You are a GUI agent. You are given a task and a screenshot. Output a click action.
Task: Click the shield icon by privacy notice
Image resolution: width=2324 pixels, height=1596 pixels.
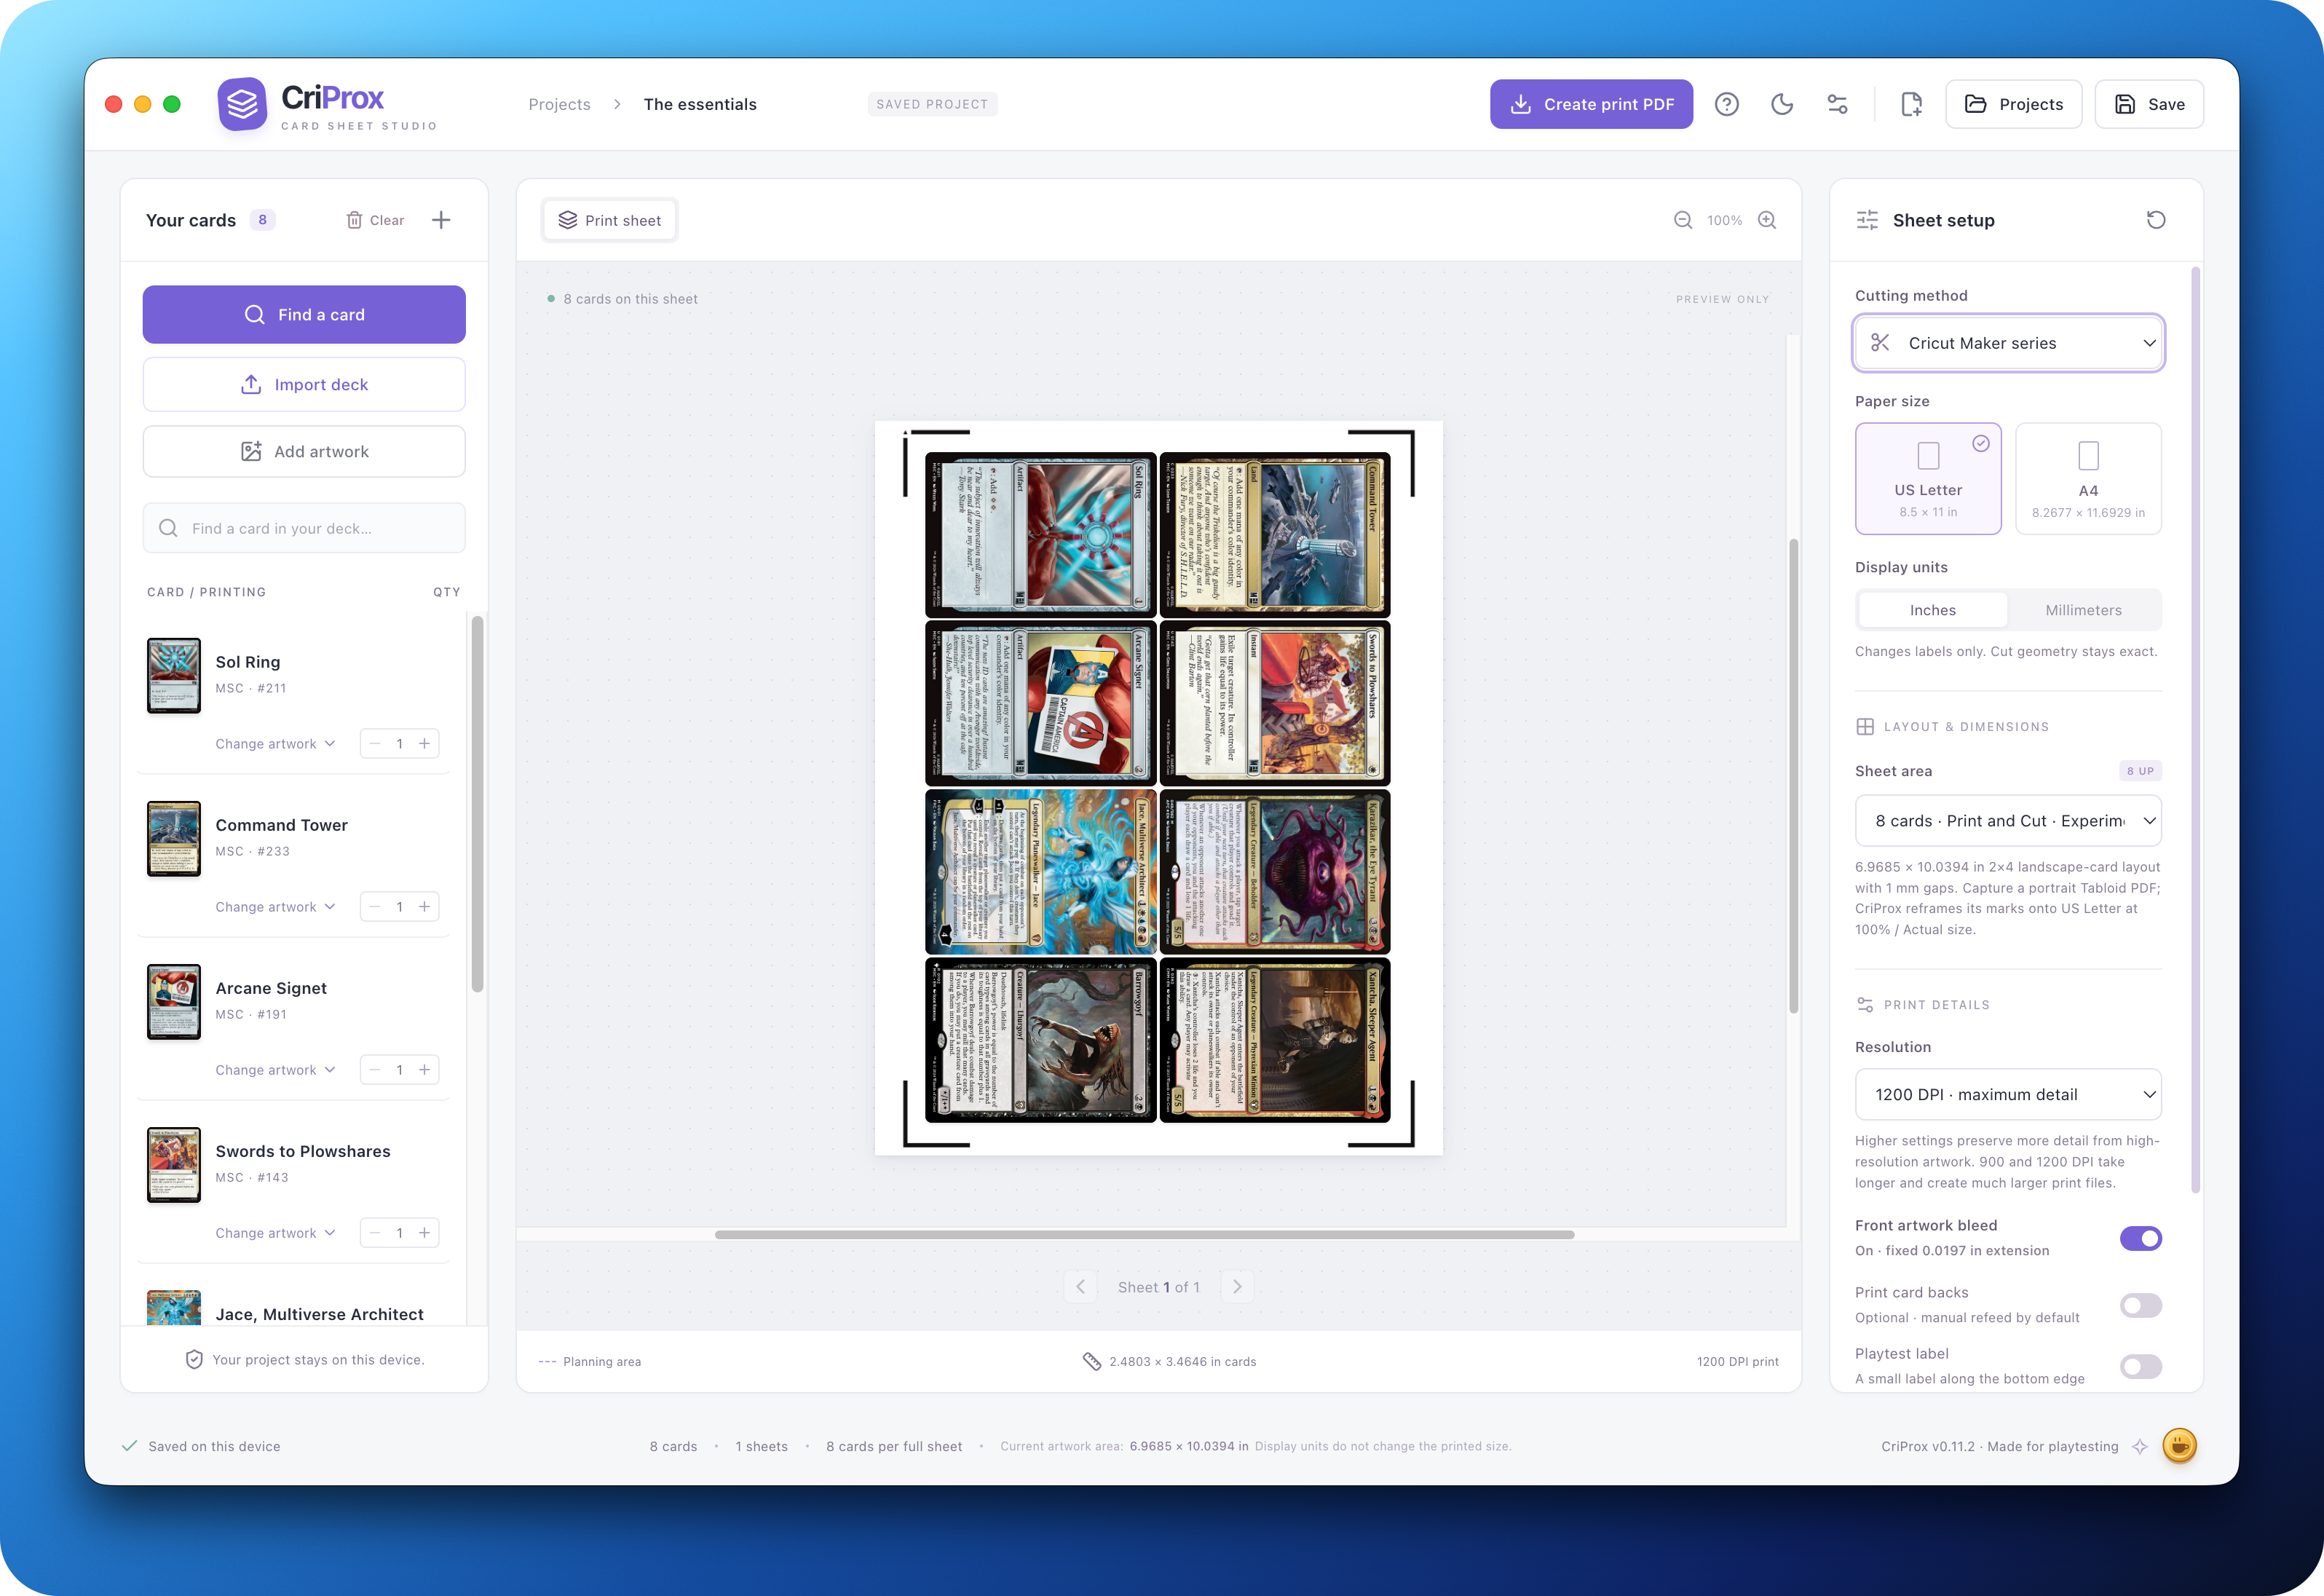click(x=194, y=1359)
